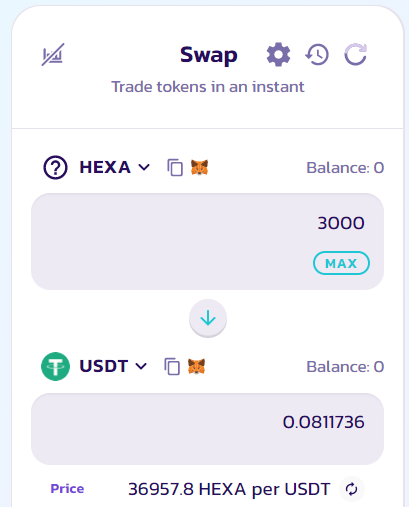
Task: Click the USDT Balance: 0 label
Action: point(345,366)
